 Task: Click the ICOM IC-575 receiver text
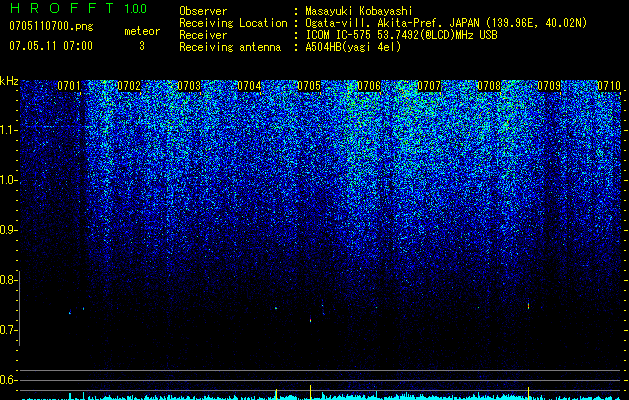click(401, 35)
